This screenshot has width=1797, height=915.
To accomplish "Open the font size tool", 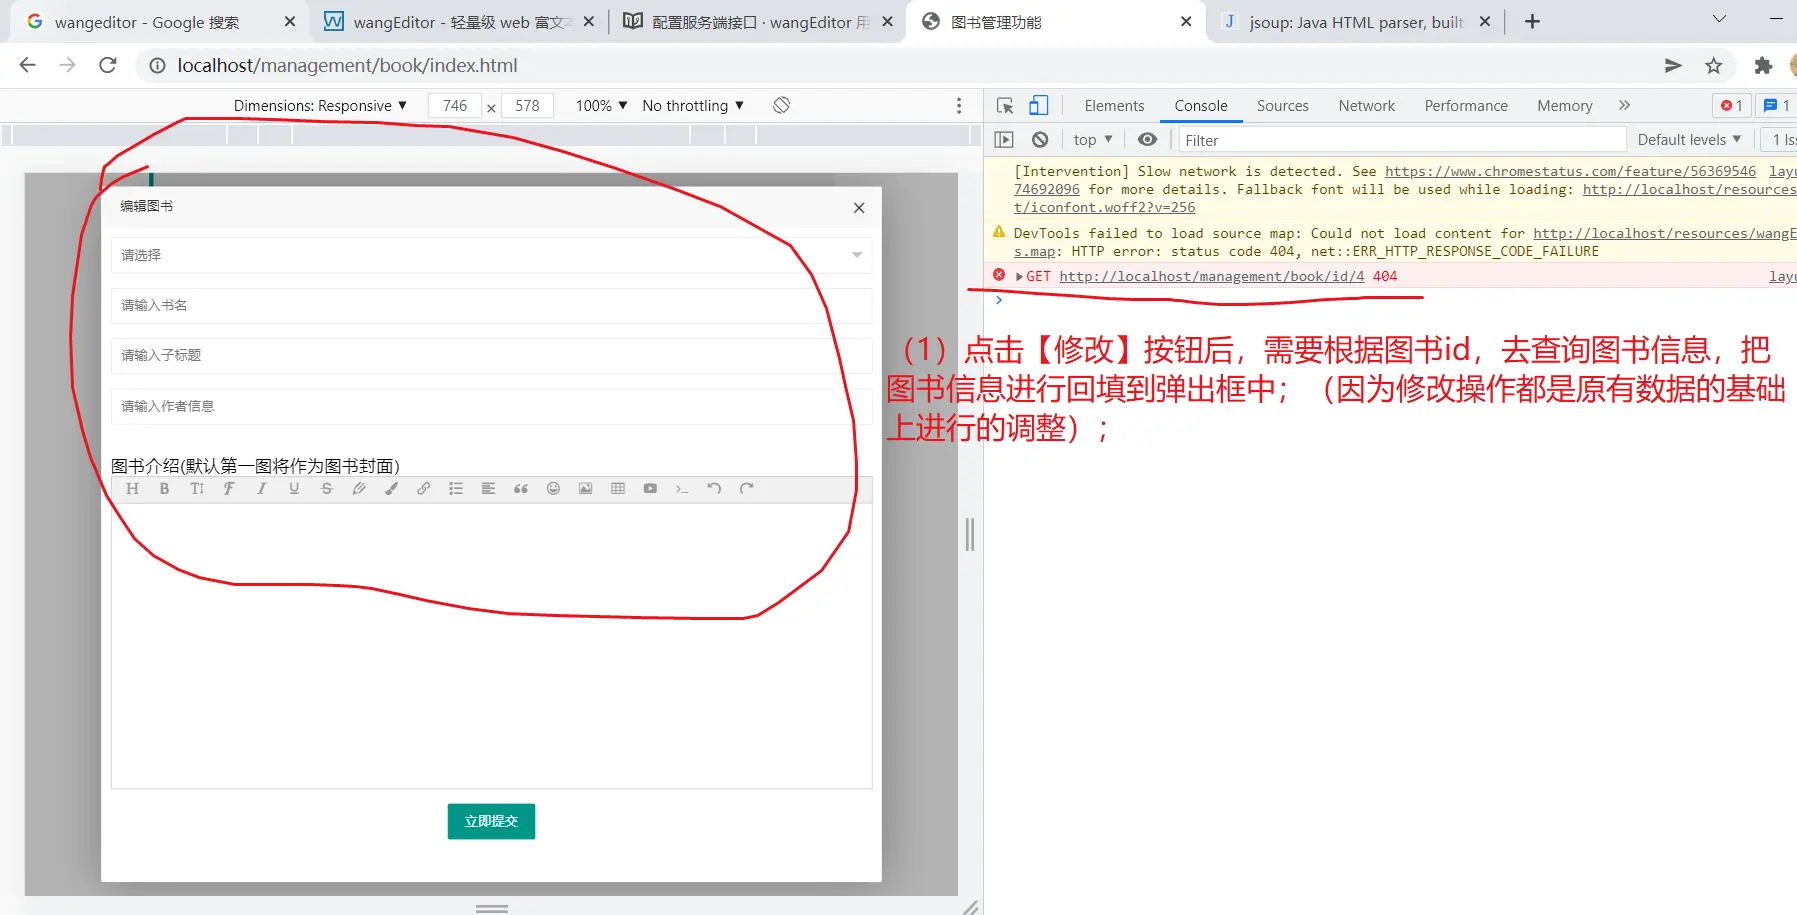I will 197,489.
